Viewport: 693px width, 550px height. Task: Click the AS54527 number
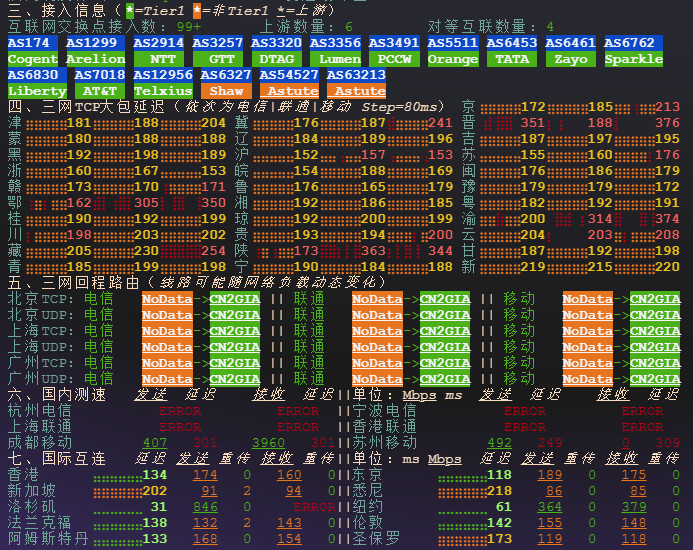289,75
